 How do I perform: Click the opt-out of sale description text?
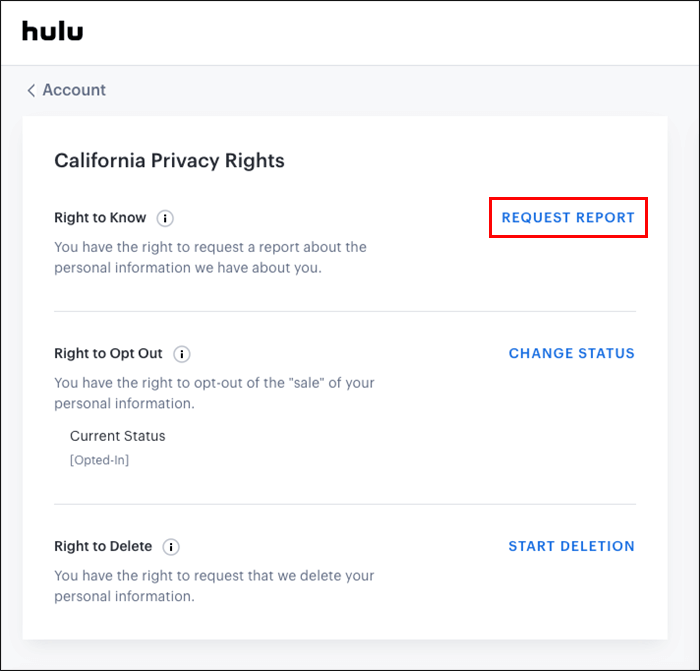tap(214, 393)
